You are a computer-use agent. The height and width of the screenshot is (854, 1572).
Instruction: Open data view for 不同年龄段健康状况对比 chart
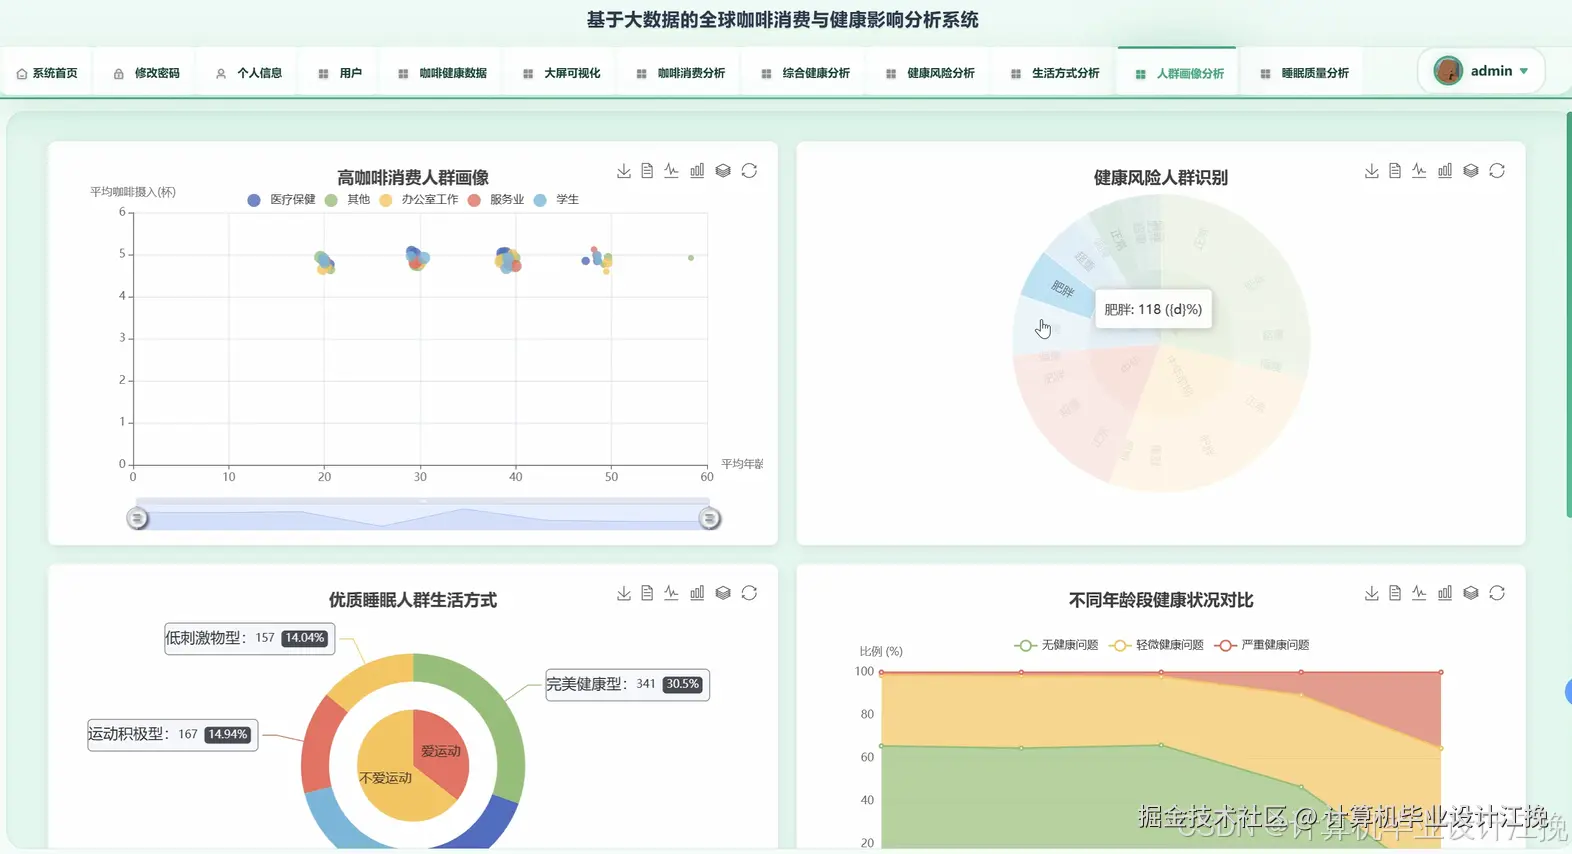[1395, 593]
